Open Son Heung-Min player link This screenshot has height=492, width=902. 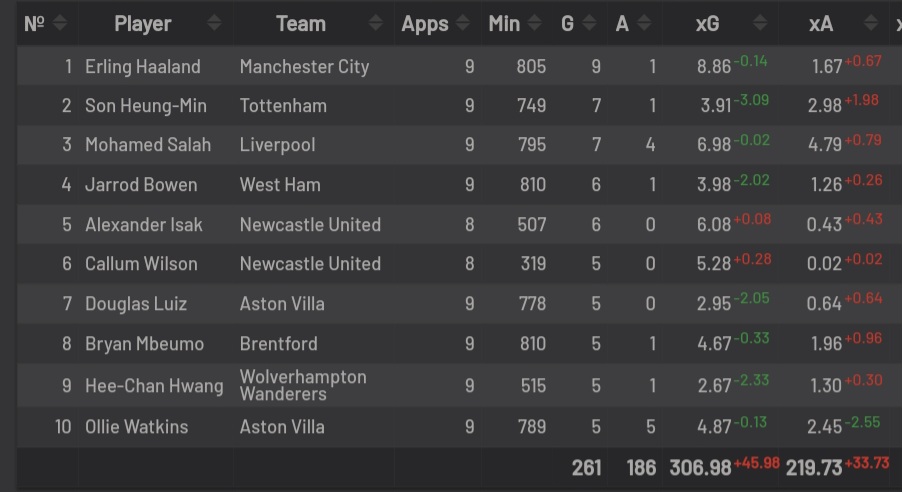tap(146, 106)
